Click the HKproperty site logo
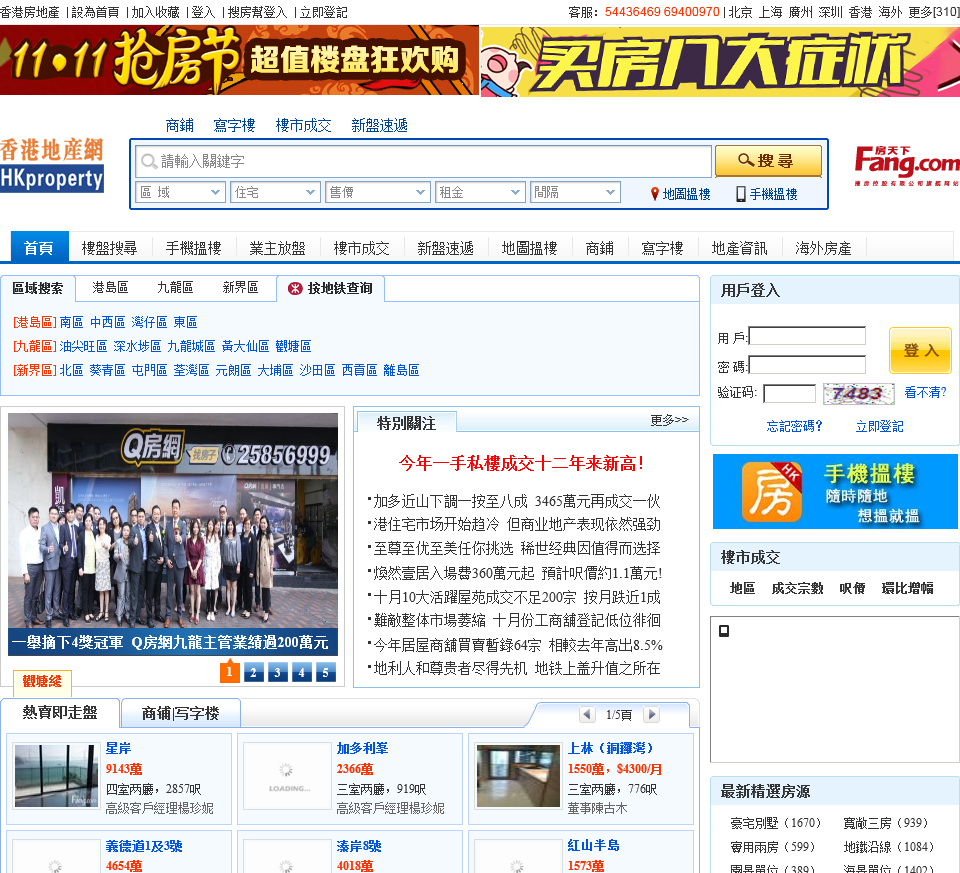This screenshot has width=960, height=873. click(52, 166)
